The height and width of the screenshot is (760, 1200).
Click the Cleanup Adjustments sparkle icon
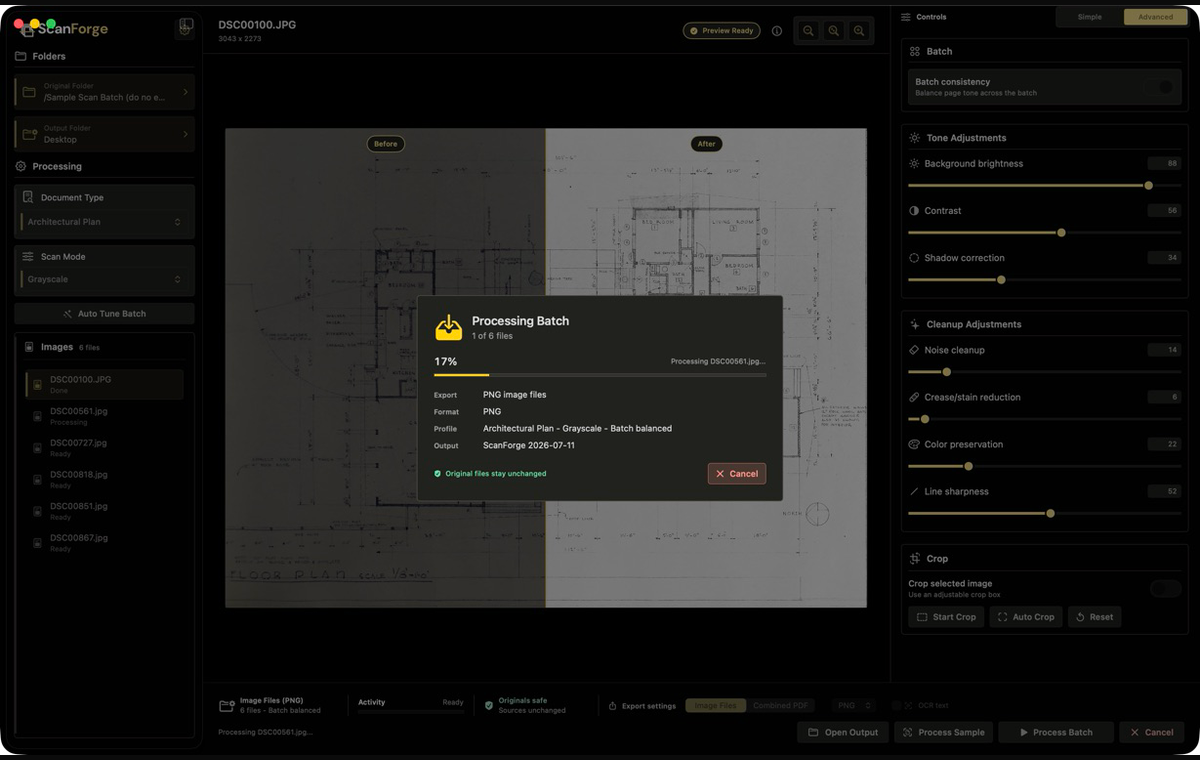pos(915,324)
